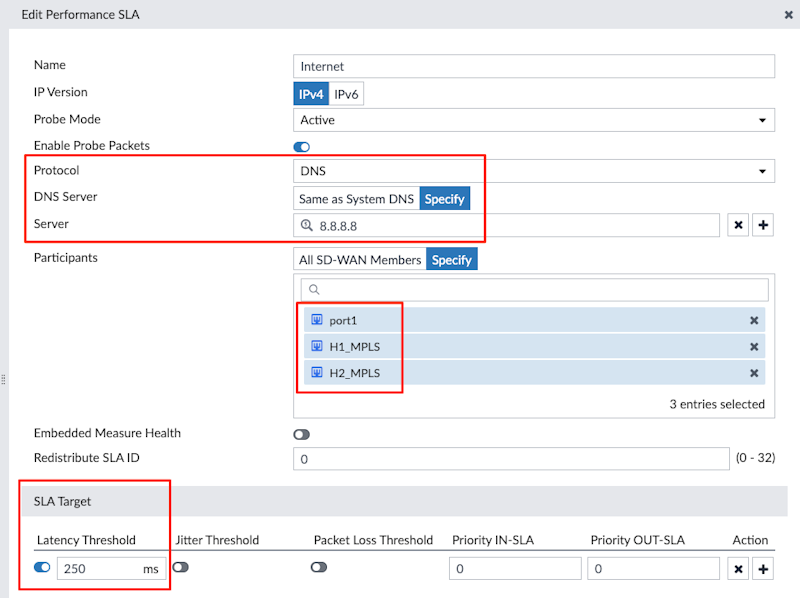The image size is (800, 598).
Task: Remove port1 from the participants list
Action: 753,320
